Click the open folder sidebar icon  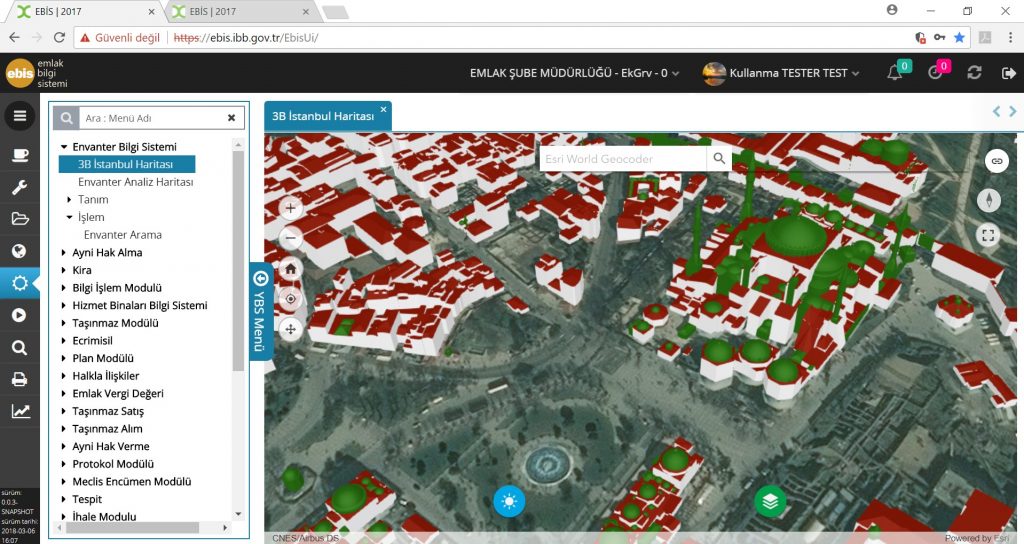(x=20, y=219)
